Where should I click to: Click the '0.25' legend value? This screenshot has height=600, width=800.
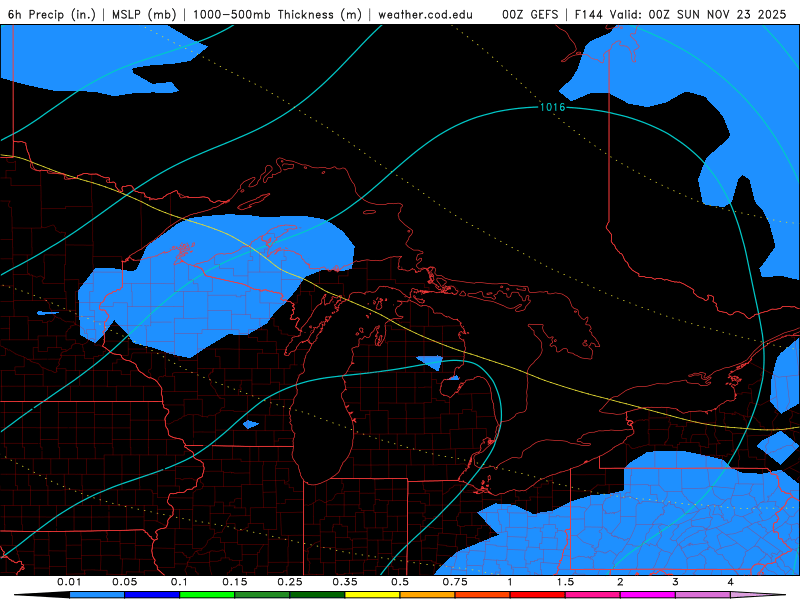(x=290, y=582)
